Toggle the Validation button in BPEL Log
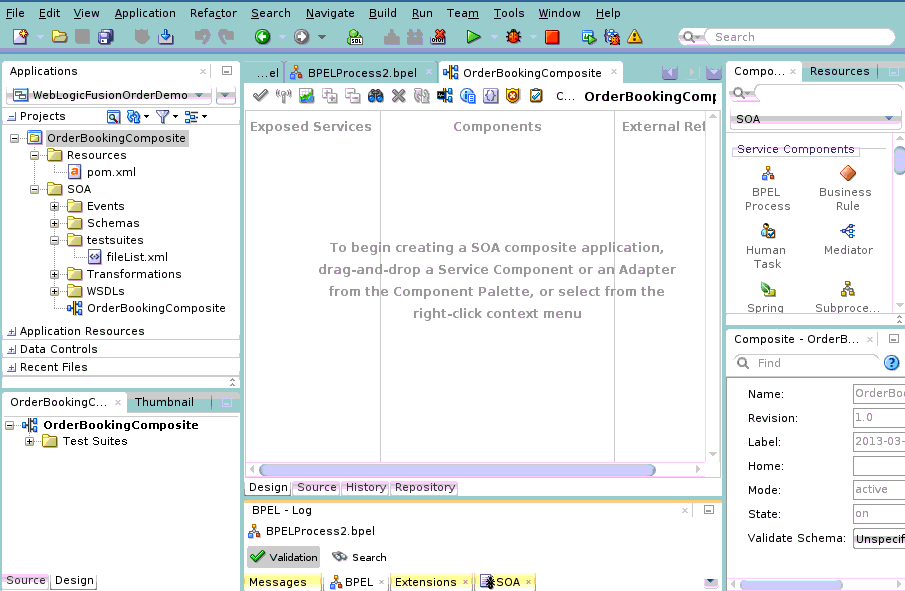Screen dimensions: 905x591 [x=283, y=557]
